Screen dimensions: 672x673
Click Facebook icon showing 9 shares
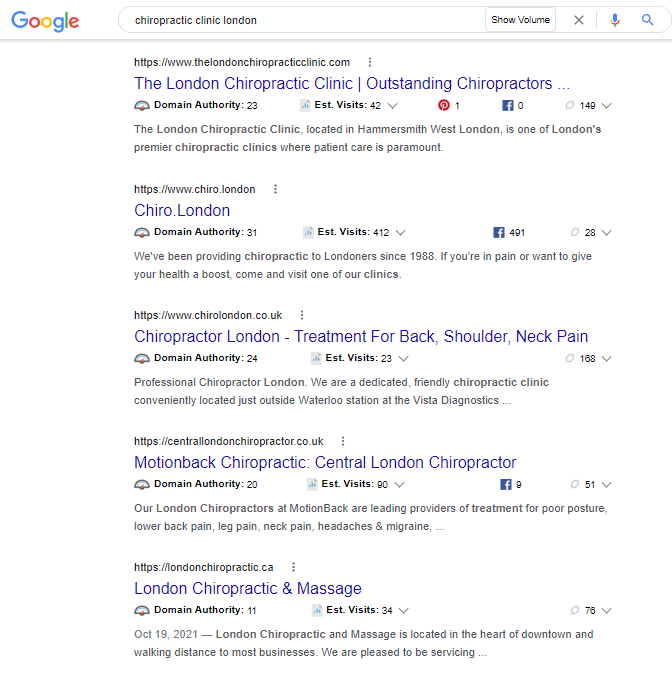[x=506, y=485]
